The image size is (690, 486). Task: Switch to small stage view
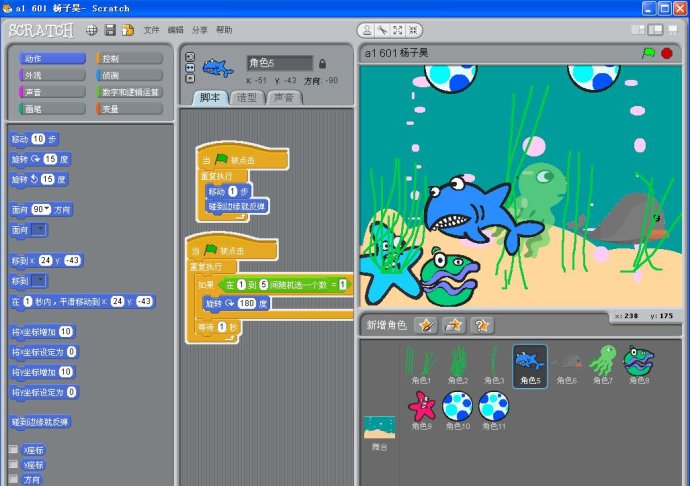click(x=638, y=30)
